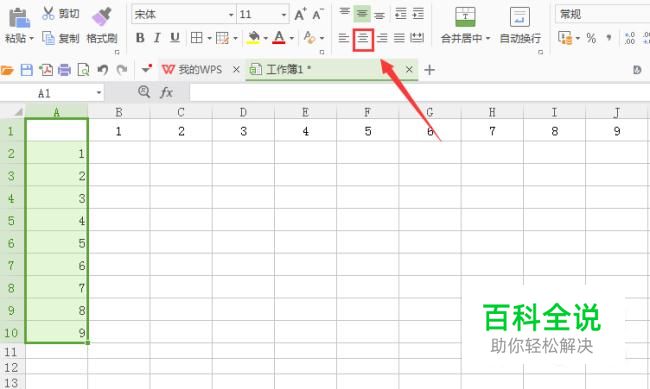Select column D header

click(x=243, y=112)
